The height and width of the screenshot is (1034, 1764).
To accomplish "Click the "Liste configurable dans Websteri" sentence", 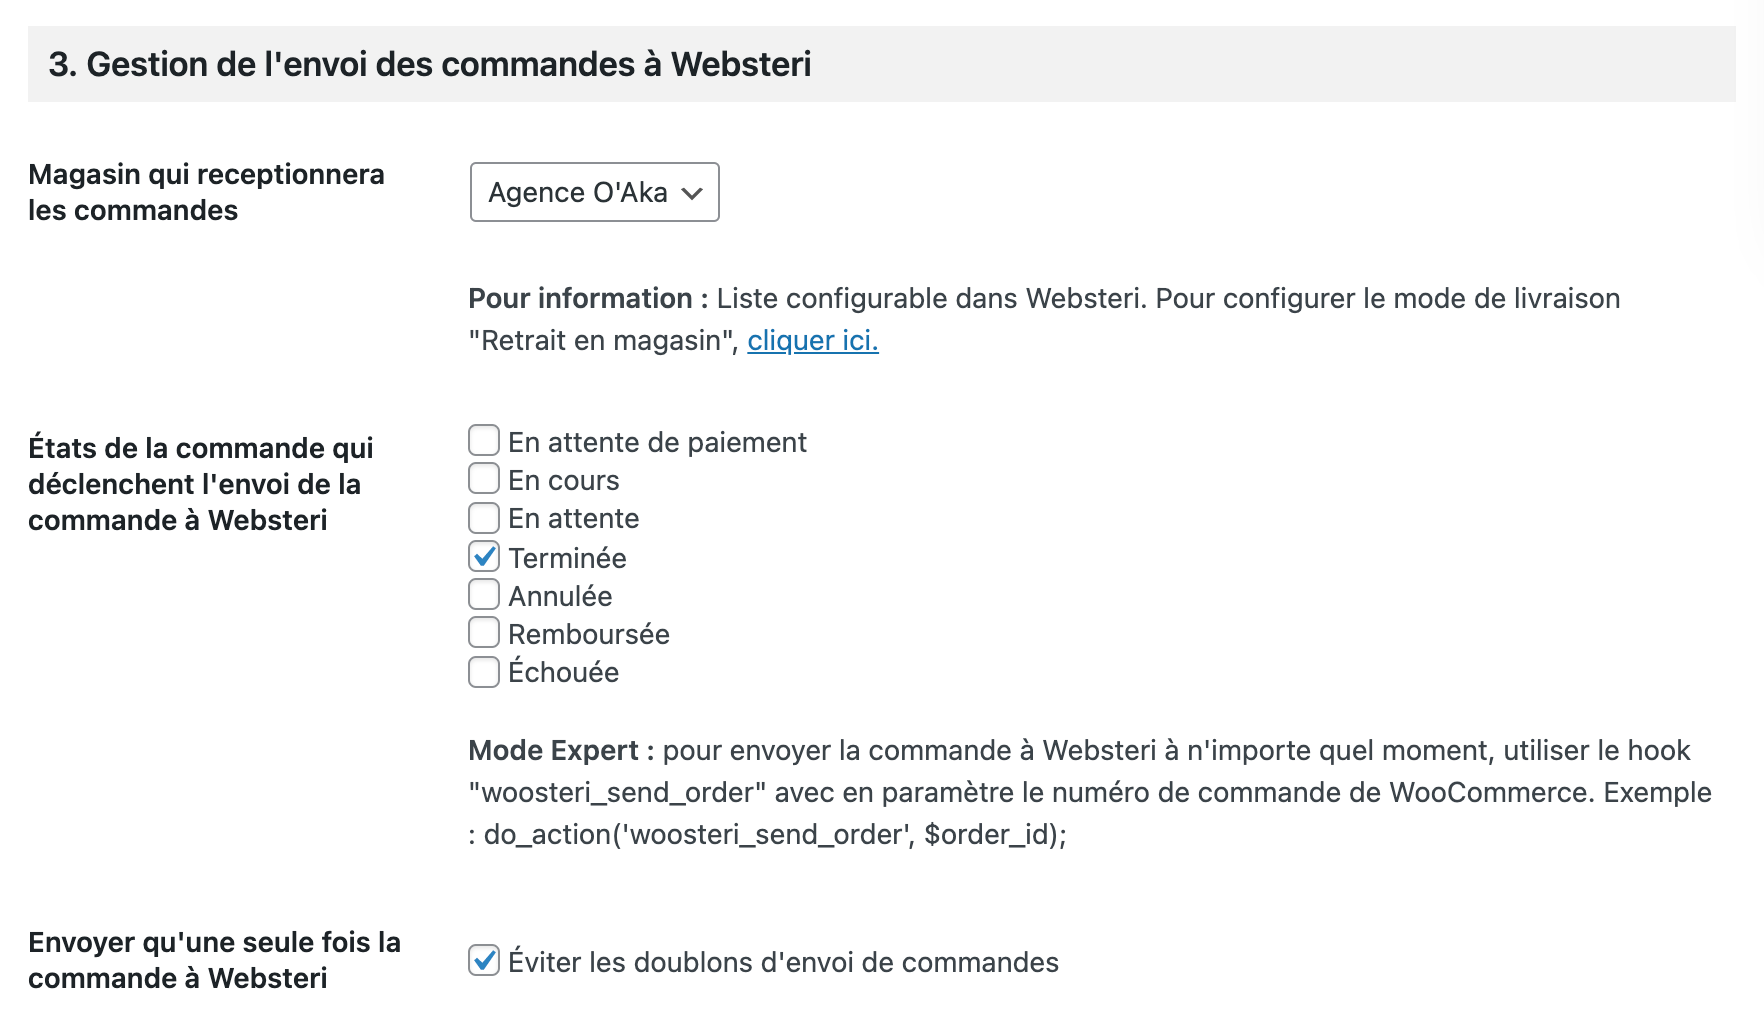I will (930, 299).
